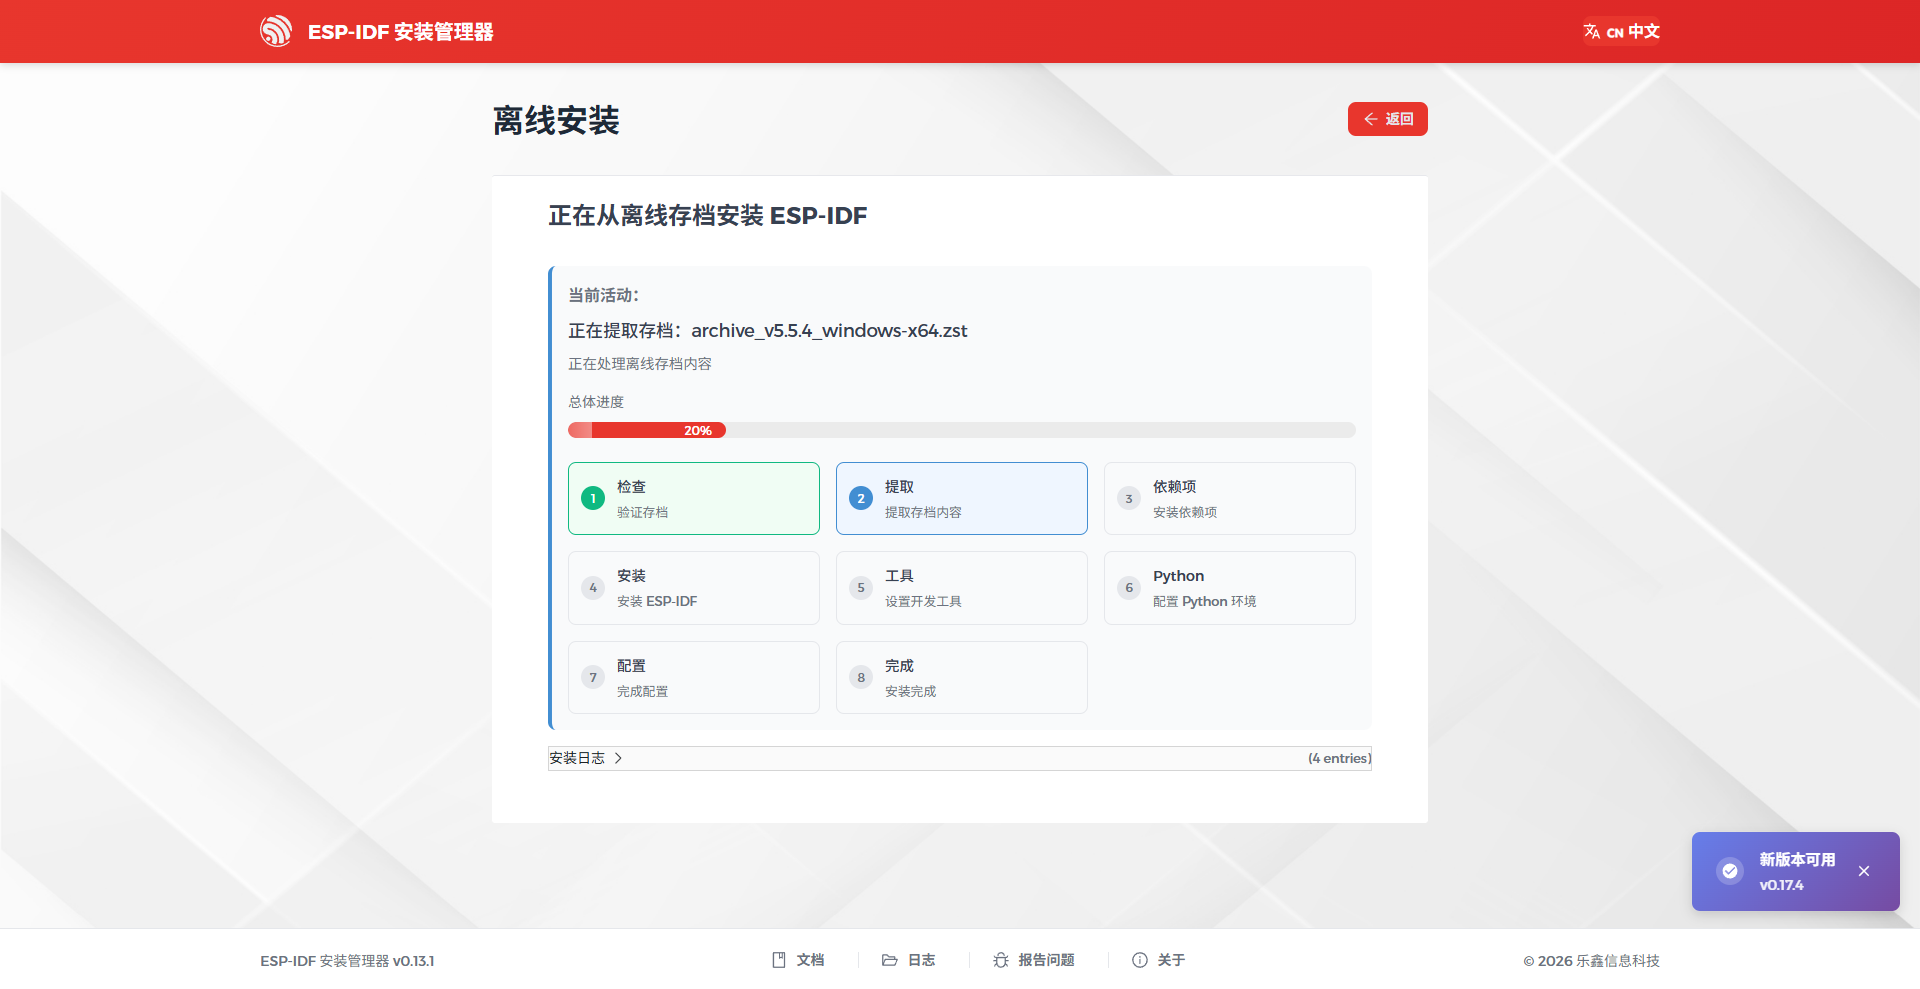Expand the 安装日志 log section
The width and height of the screenshot is (1920, 989).
point(960,758)
